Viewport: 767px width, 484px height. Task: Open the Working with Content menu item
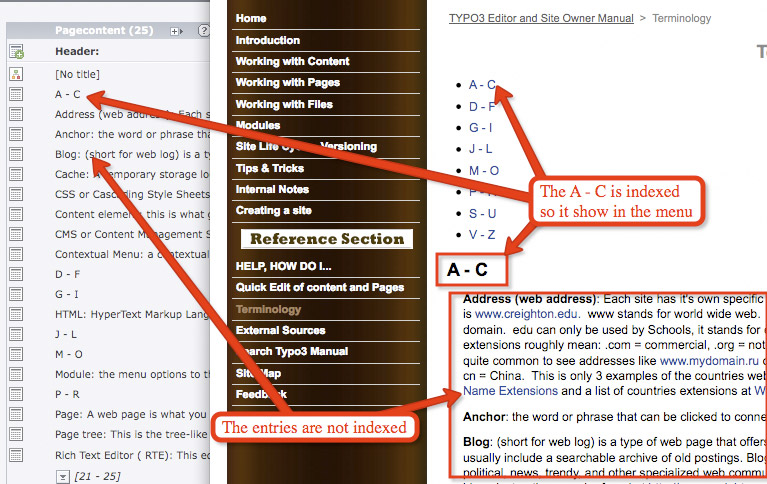(292, 61)
